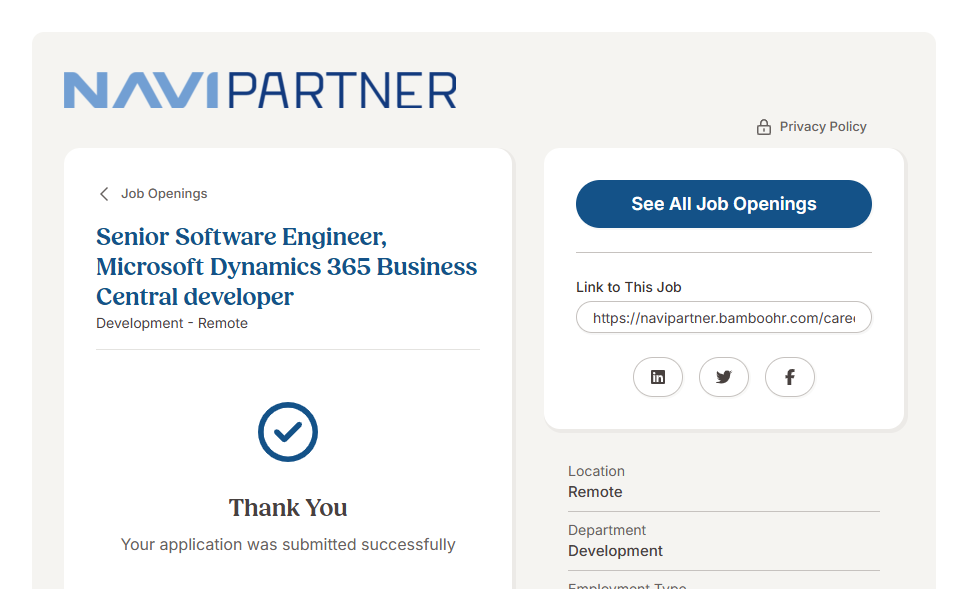Screen dimensions: 968x589
Task: Click the Development value under Department
Action: [x=615, y=551]
